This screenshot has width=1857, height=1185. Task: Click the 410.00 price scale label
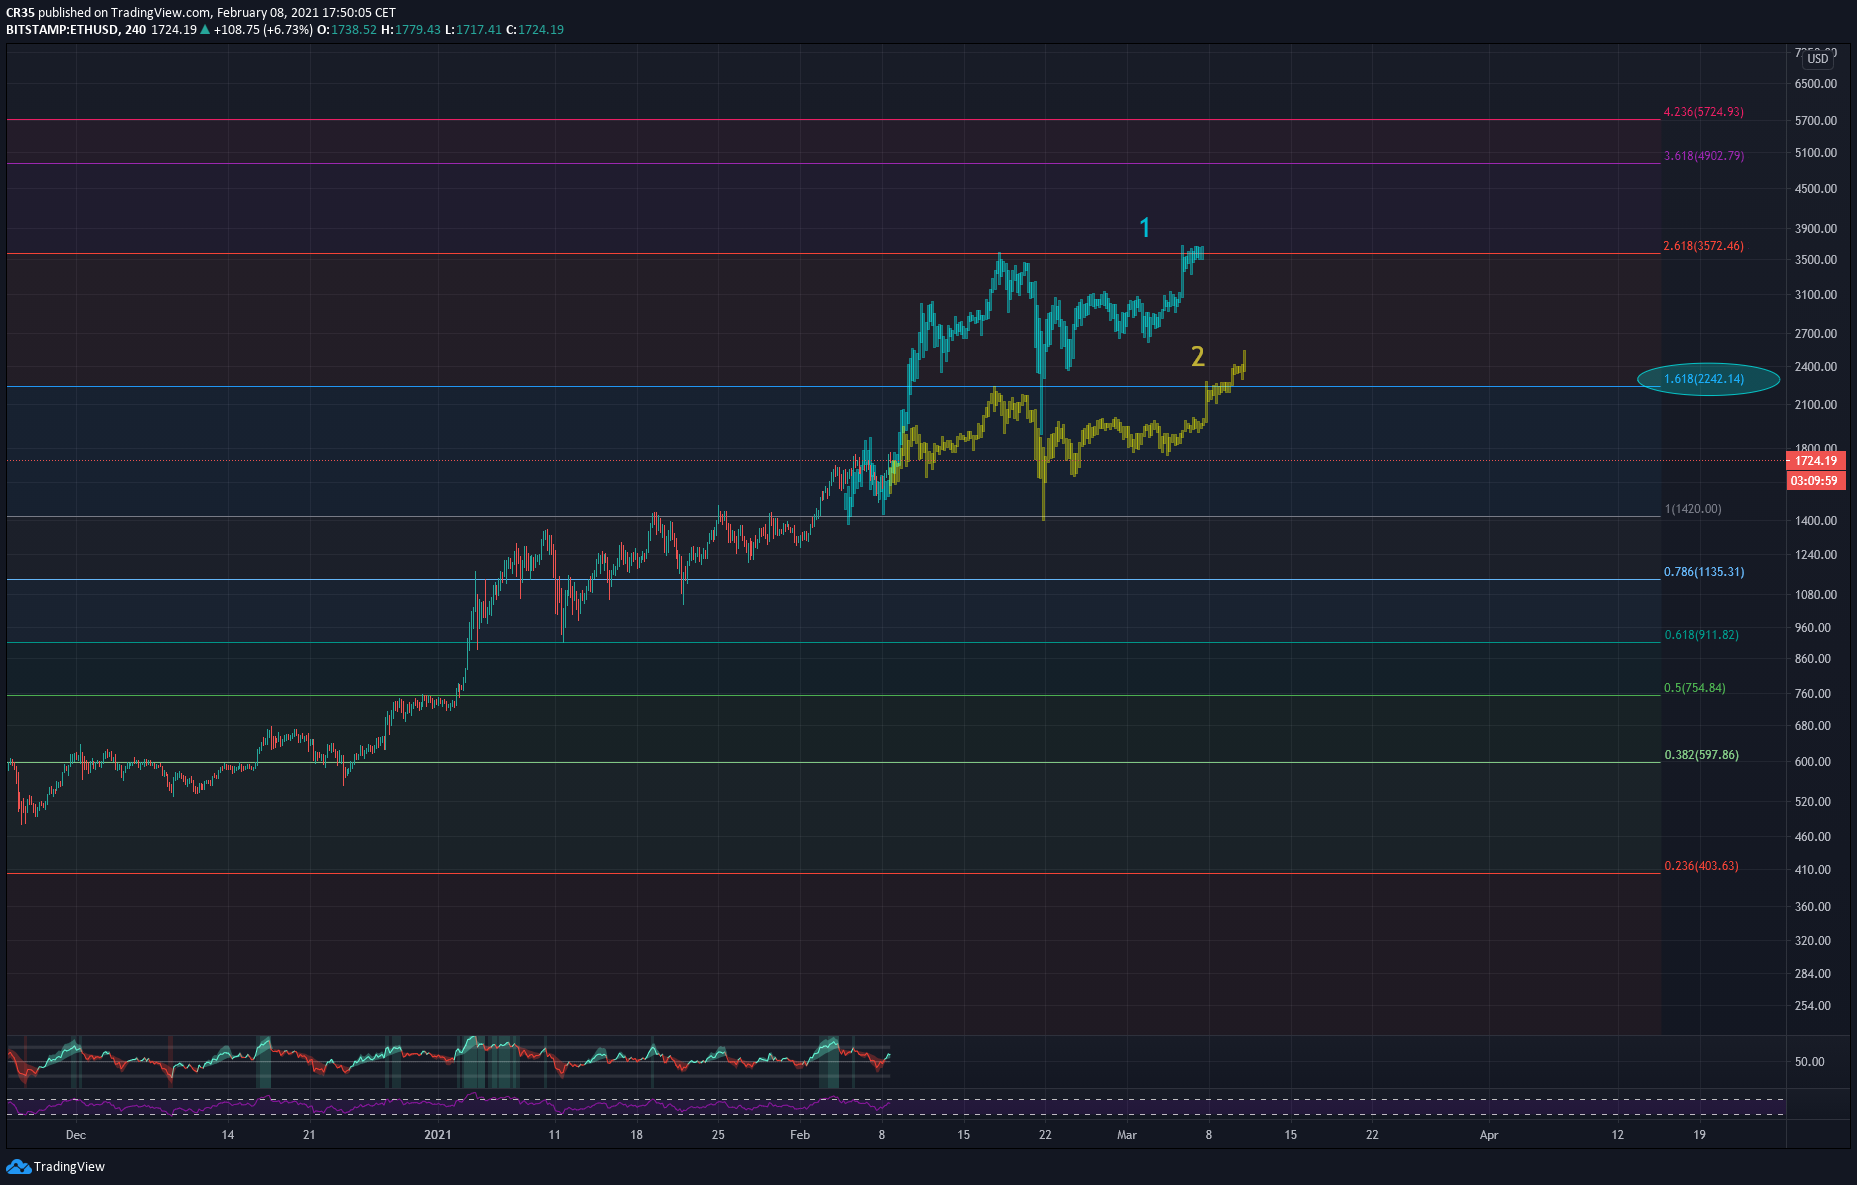[x=1813, y=870]
